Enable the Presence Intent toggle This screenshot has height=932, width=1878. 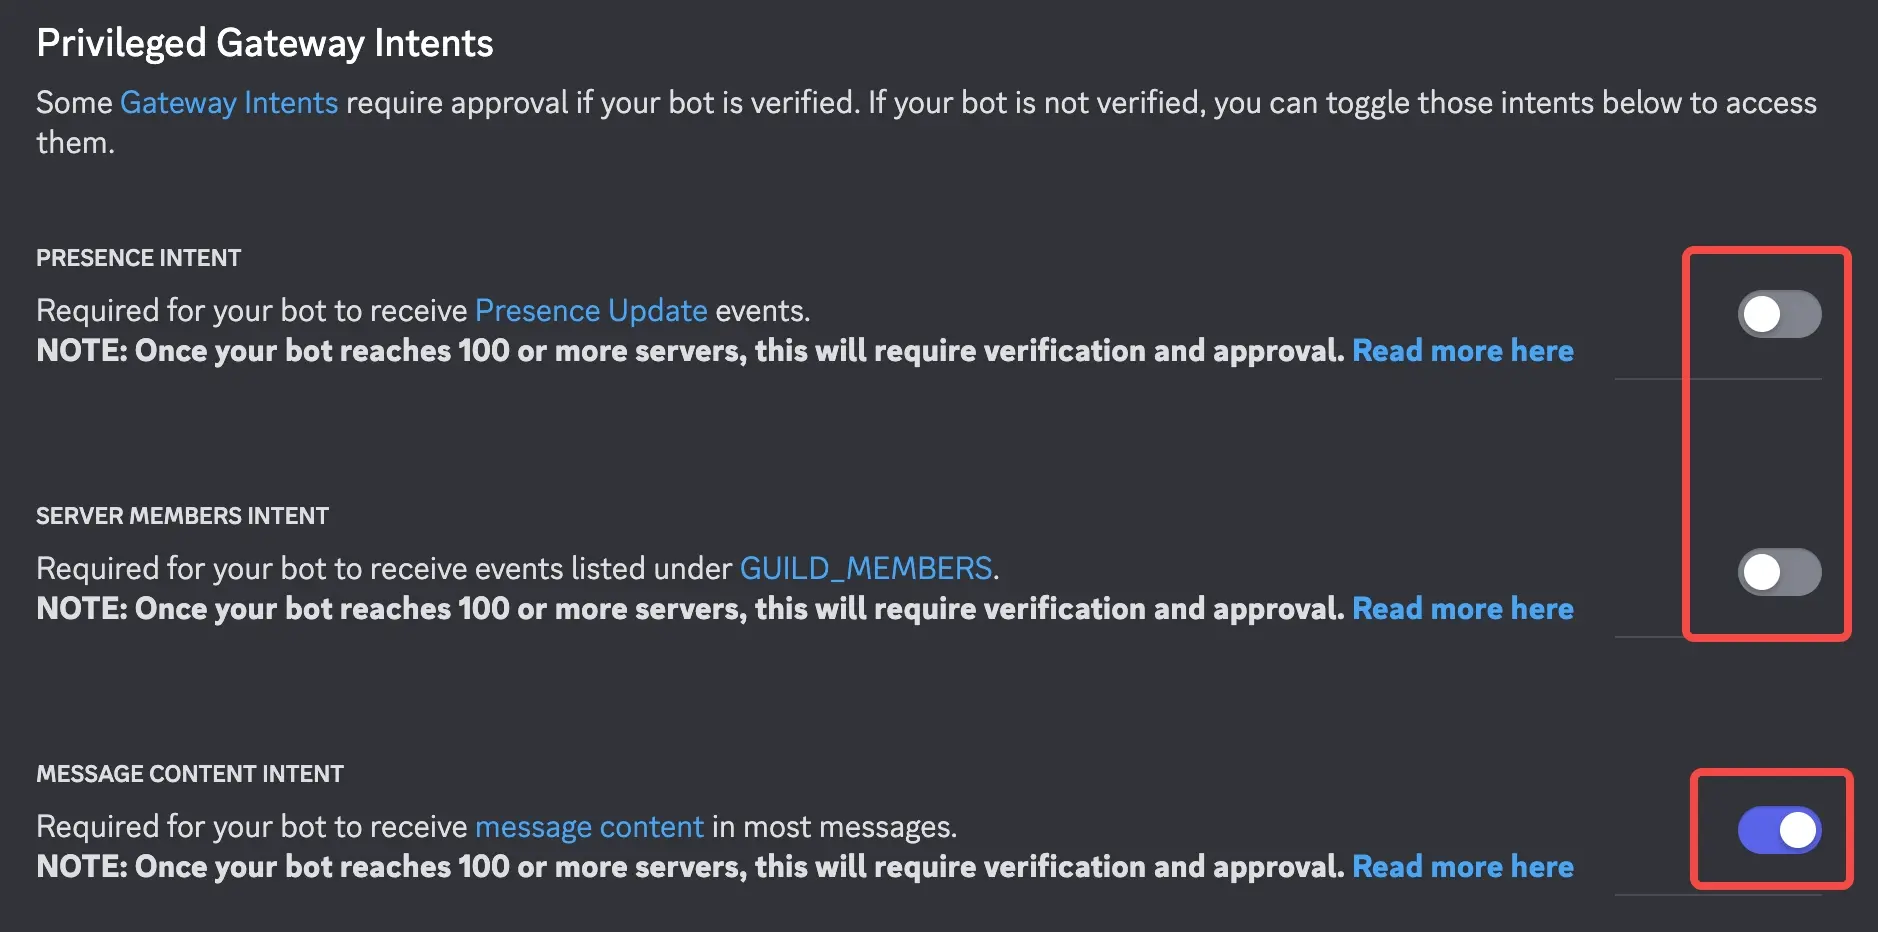[x=1779, y=314]
